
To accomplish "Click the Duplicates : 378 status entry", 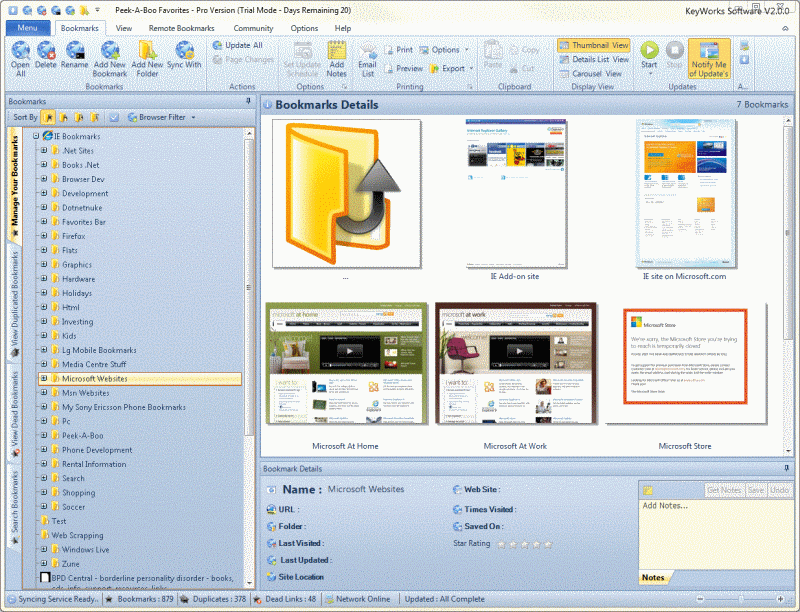I will (213, 599).
